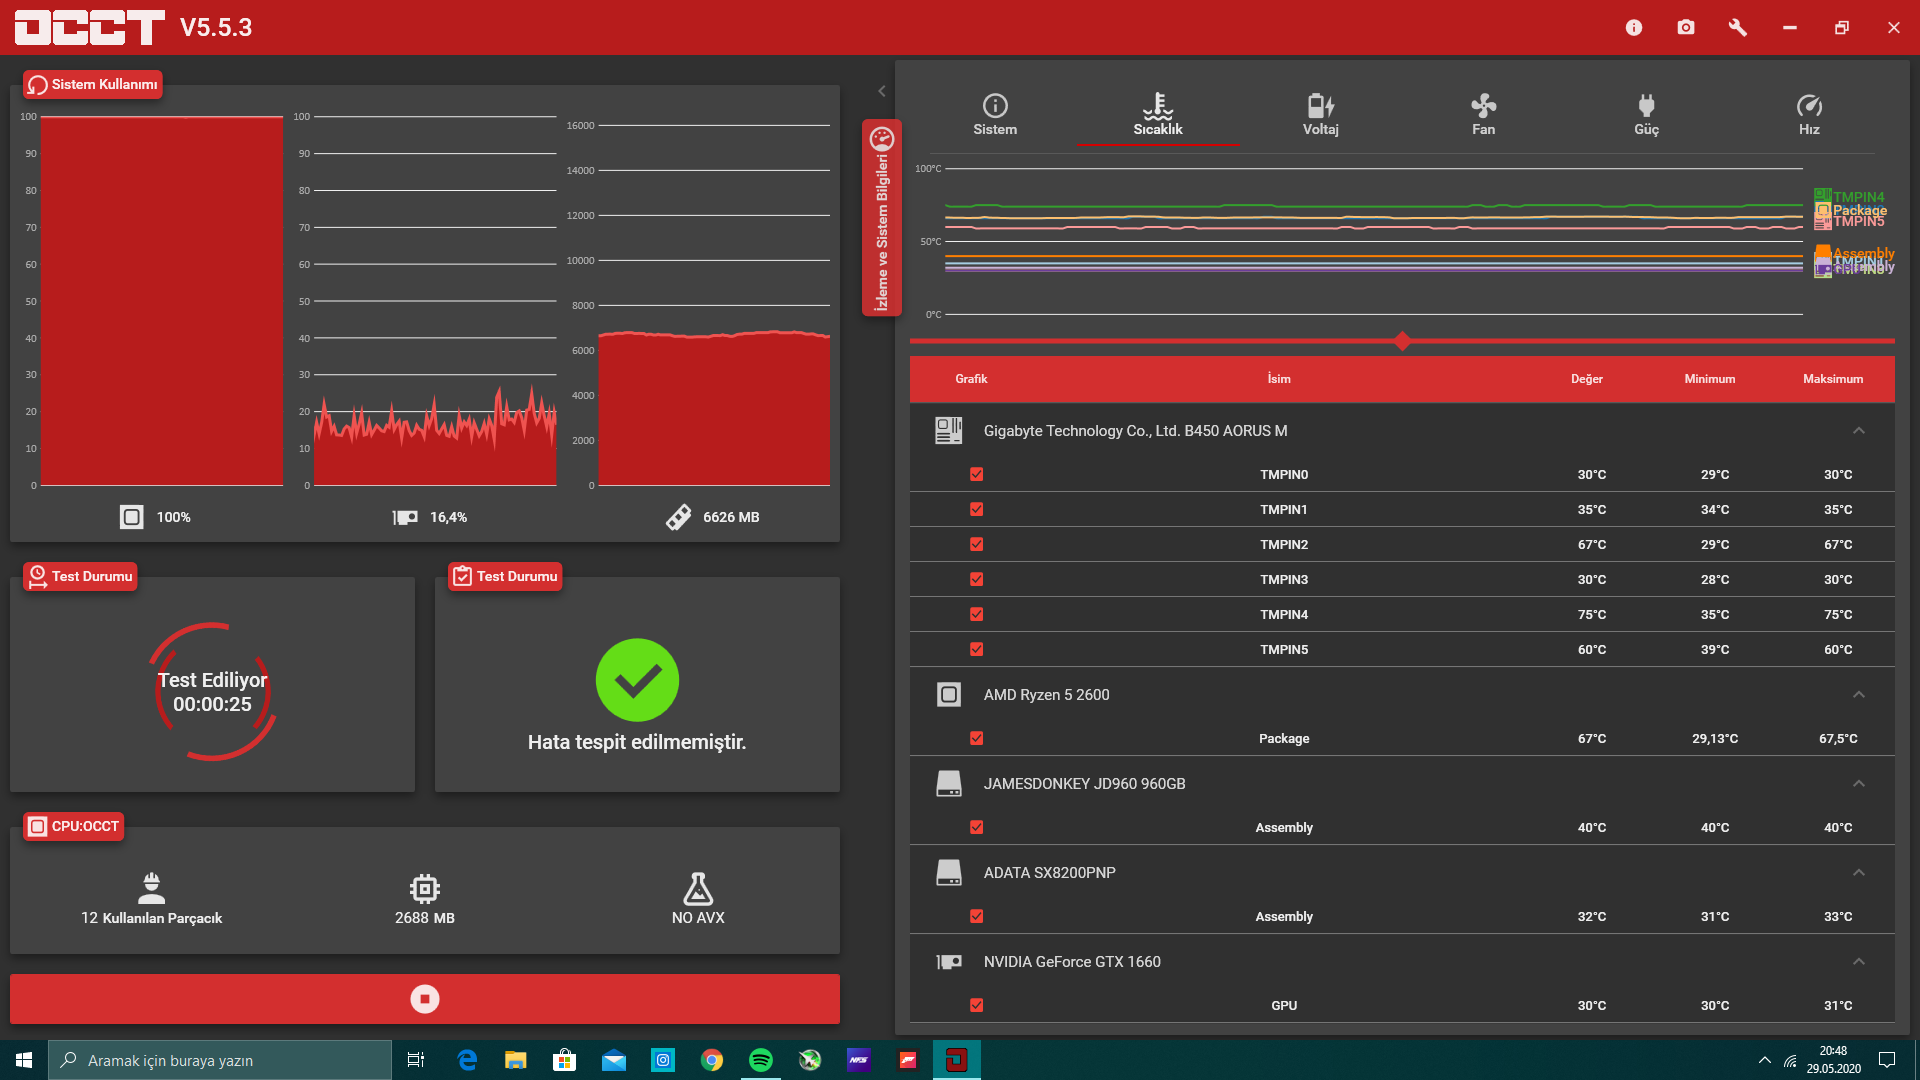Uncheck the TMPIN0 graph checkbox
The height and width of the screenshot is (1080, 1920).
[x=977, y=475]
